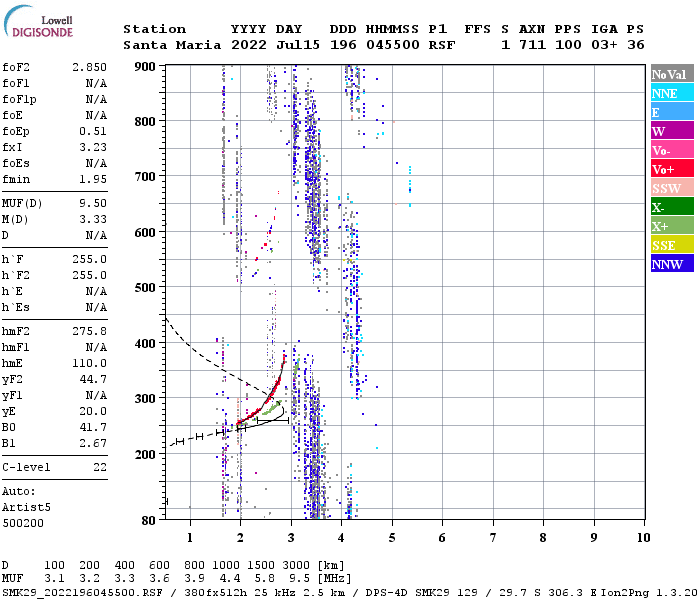Click the B0 value 41.7
Viewport: 700px width, 600px height.
(93, 428)
